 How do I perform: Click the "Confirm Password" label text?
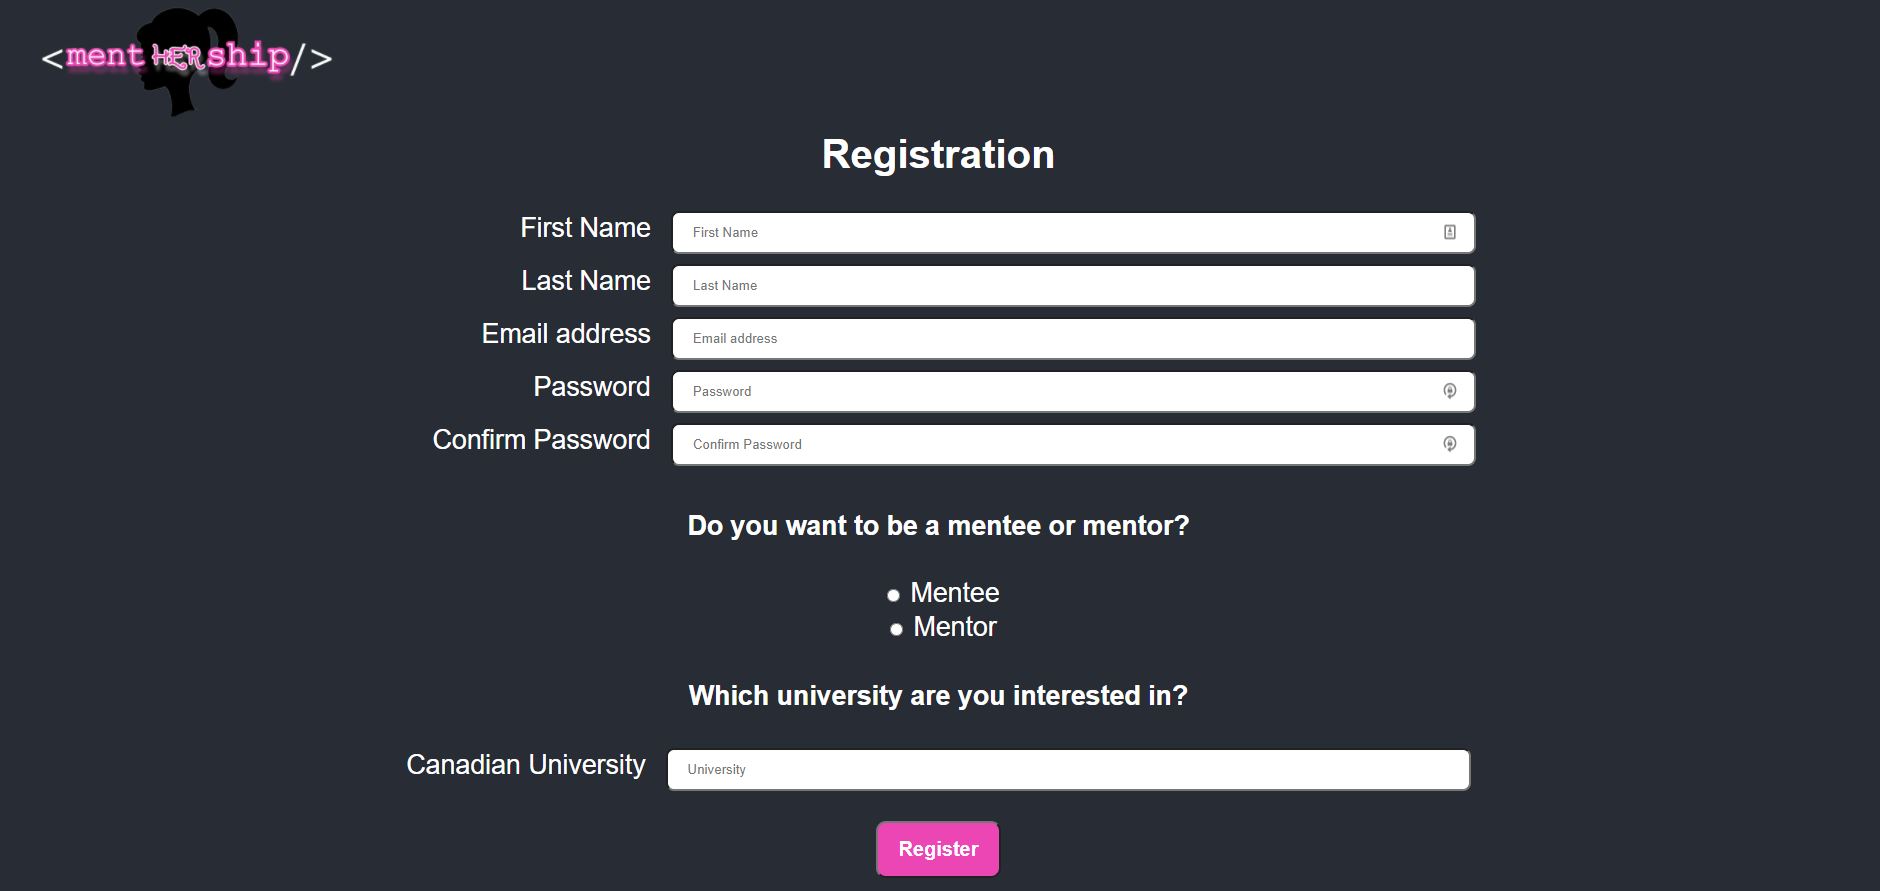pyautogui.click(x=541, y=440)
